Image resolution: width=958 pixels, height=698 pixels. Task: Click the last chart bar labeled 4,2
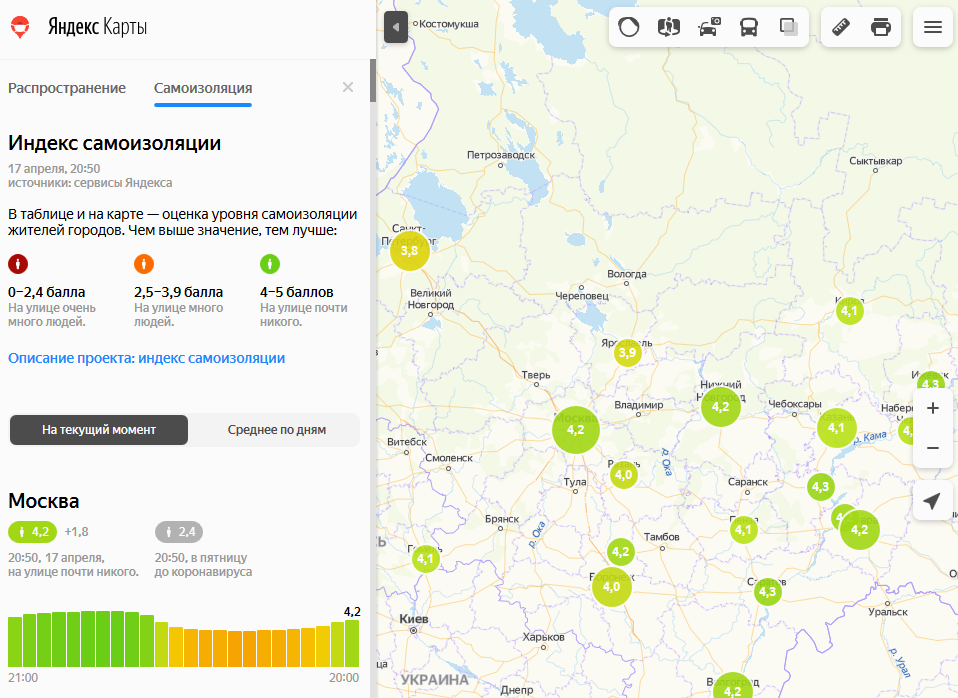352,644
